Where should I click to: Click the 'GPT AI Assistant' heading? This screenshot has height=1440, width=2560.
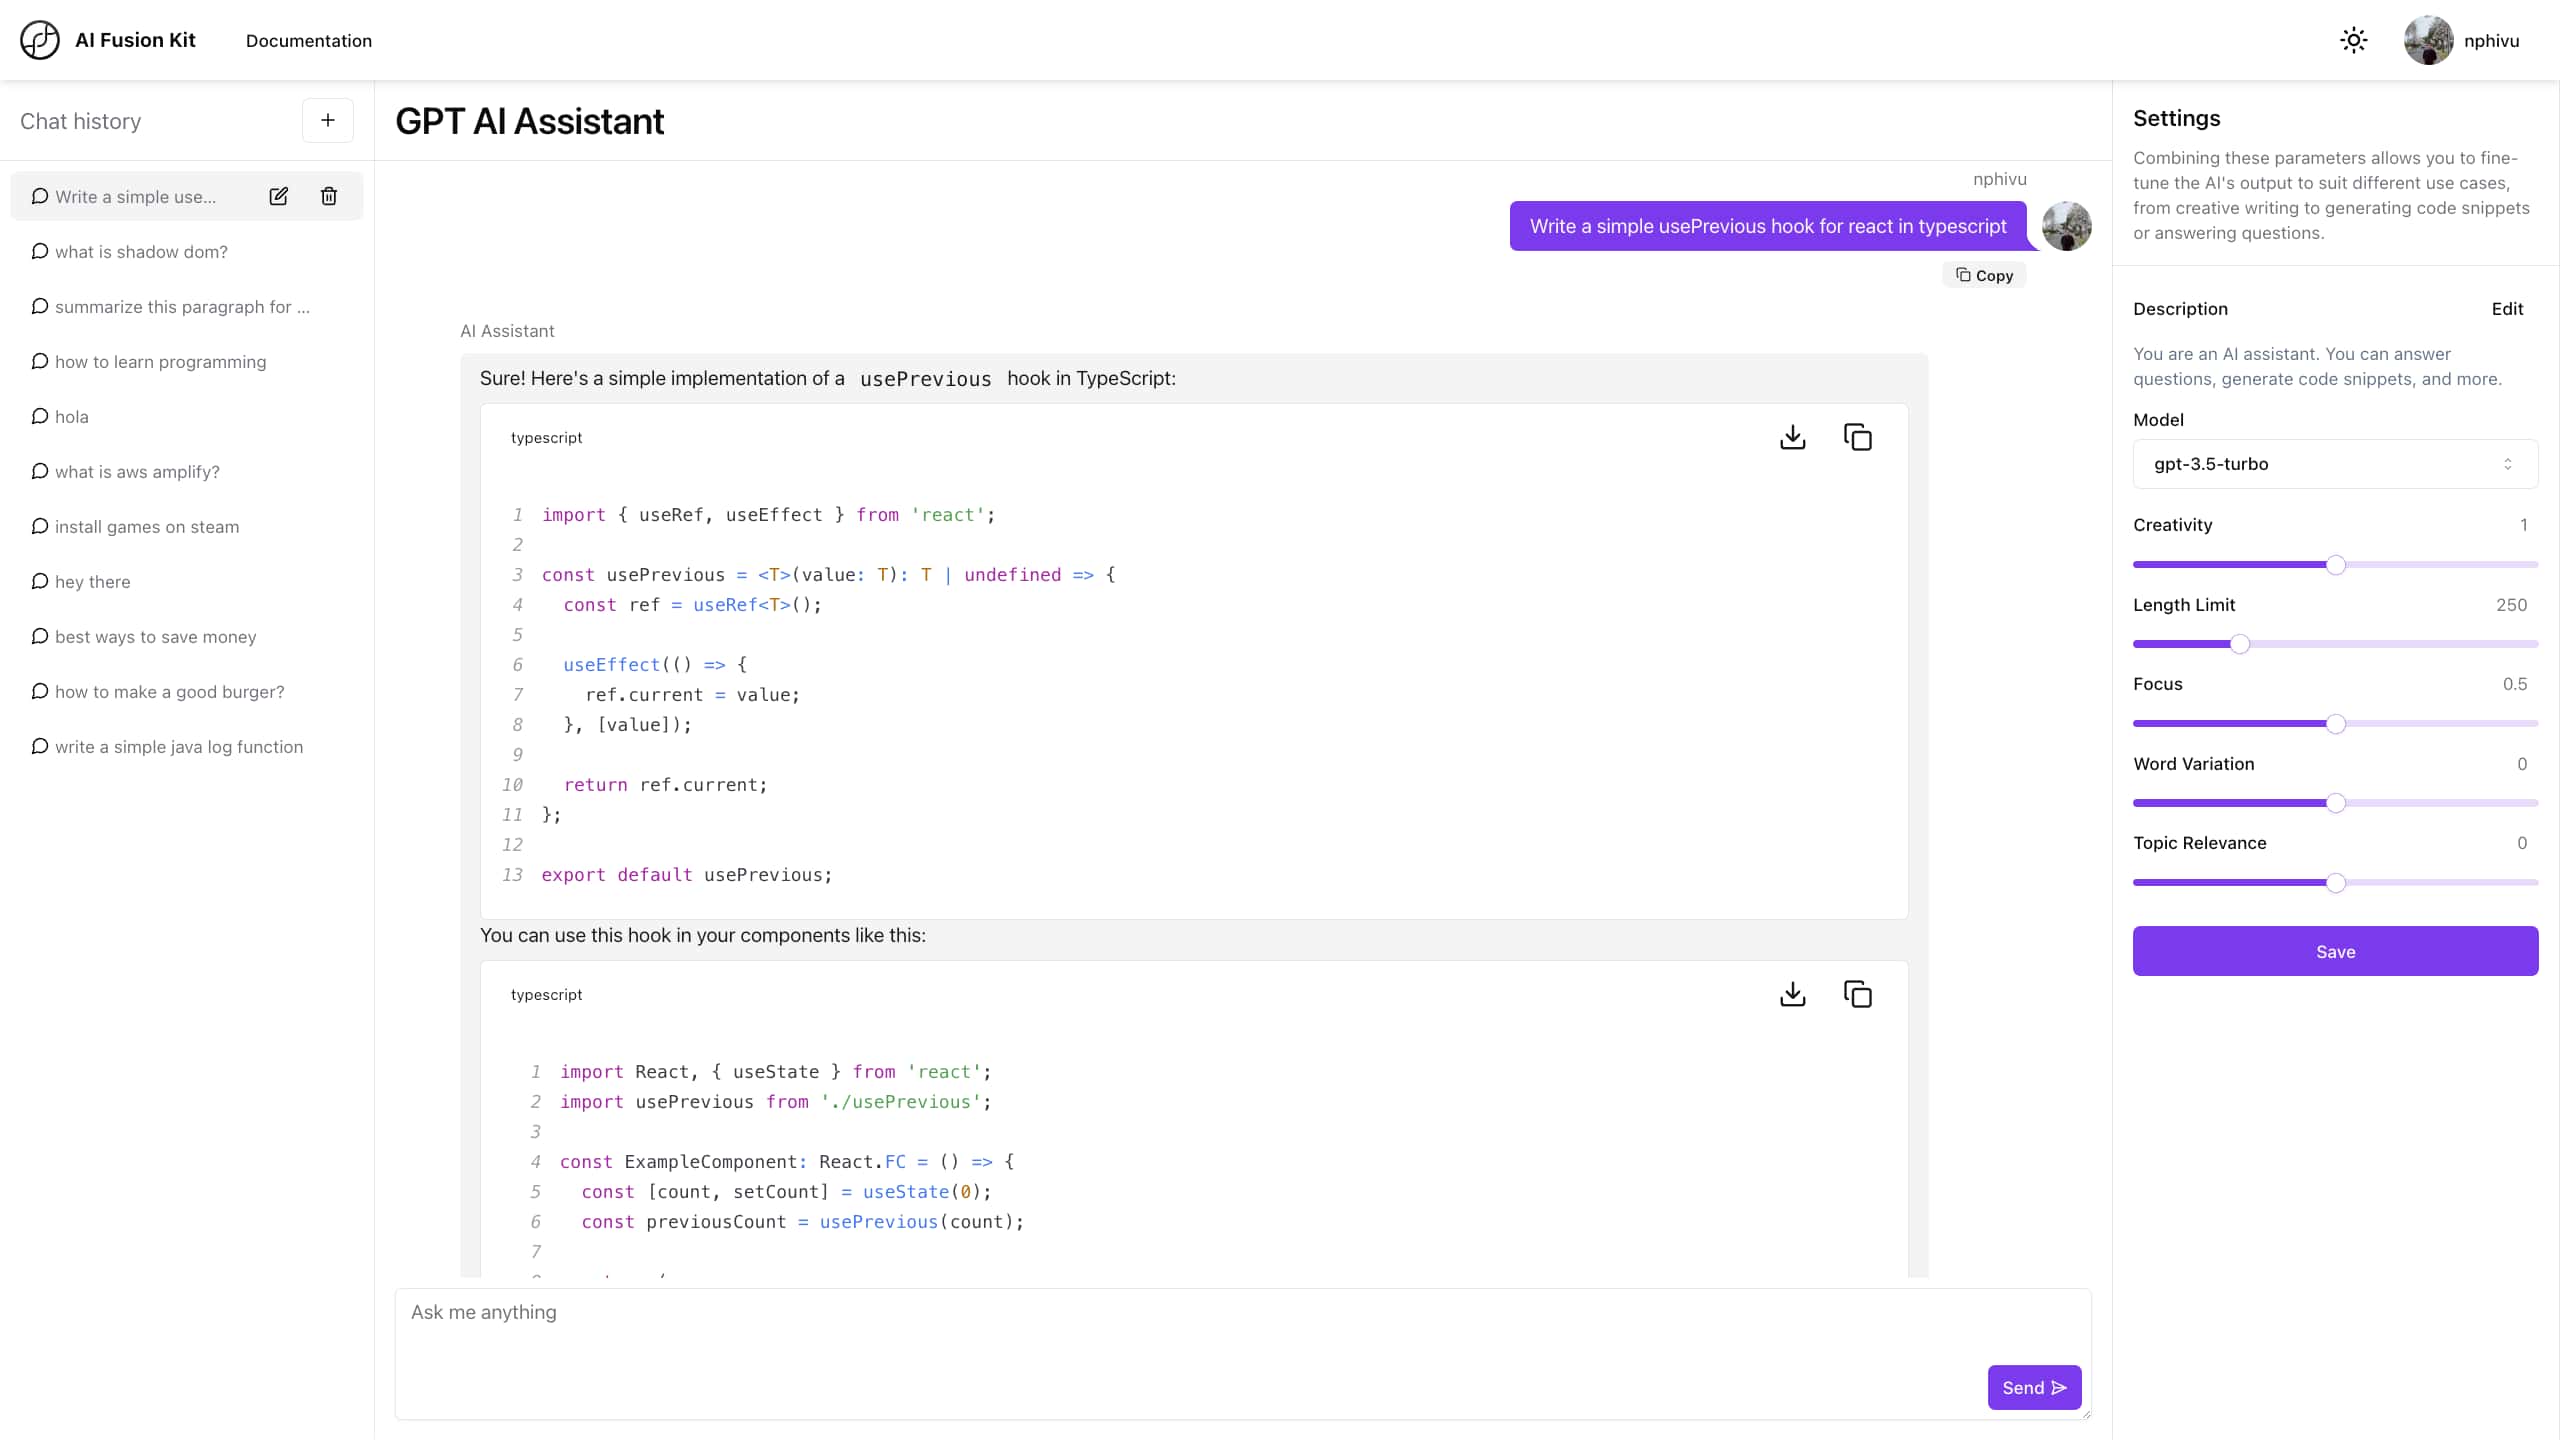coord(529,121)
